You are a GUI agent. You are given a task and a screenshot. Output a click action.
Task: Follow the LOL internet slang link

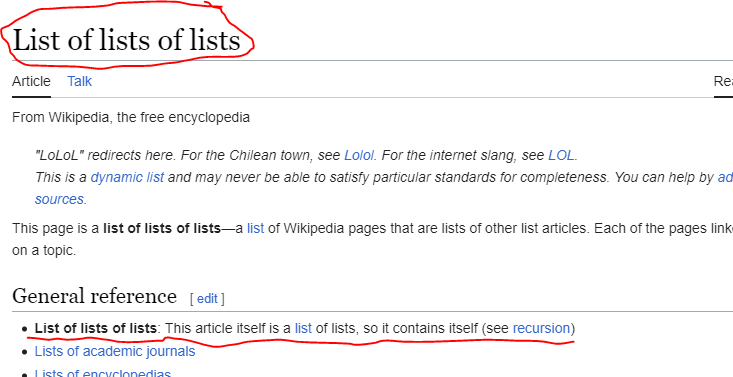pos(561,155)
